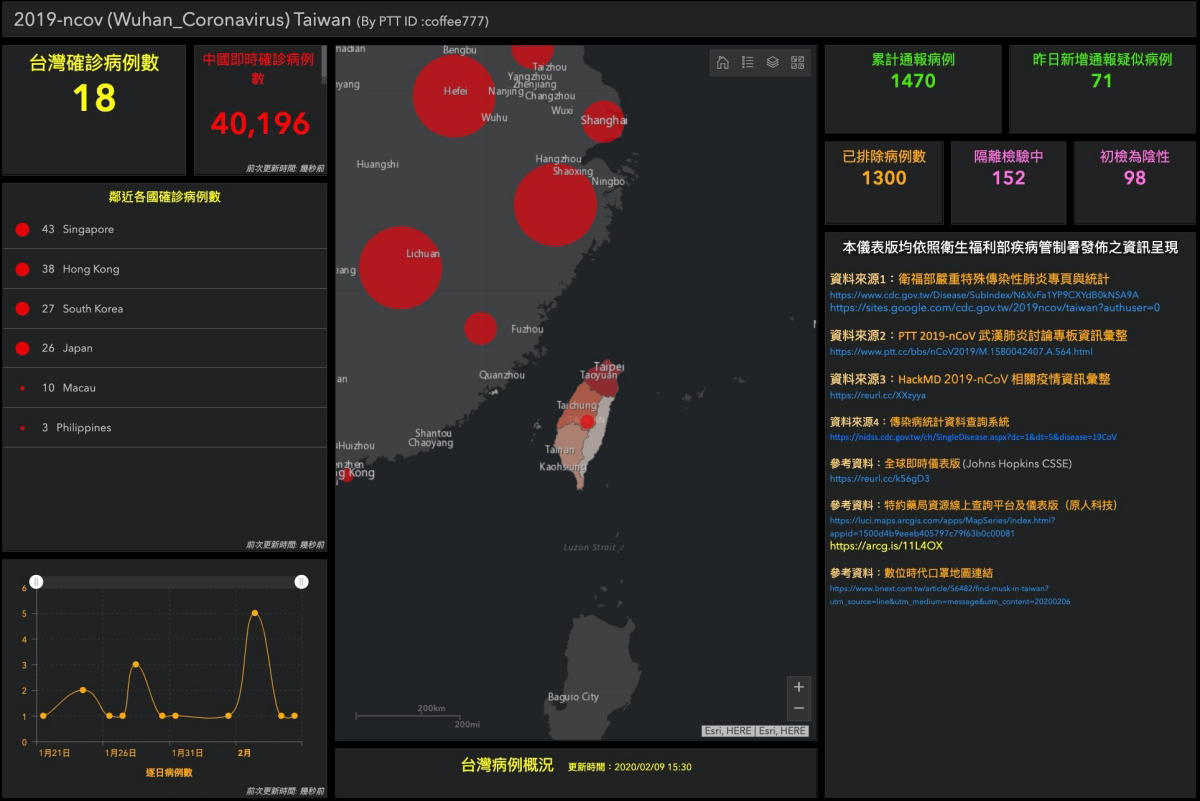Open the basemap gallery icon
Screen dimensions: 1200x801
coord(797,62)
